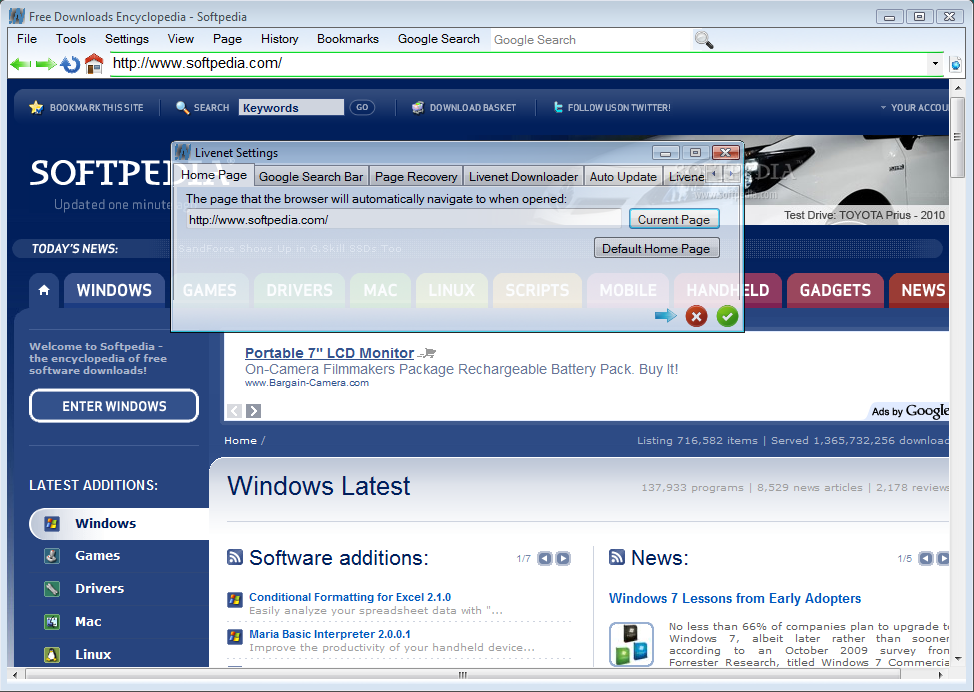The image size is (974, 692).
Task: Click the ENTER WINDOWS button
Action: coord(114,406)
